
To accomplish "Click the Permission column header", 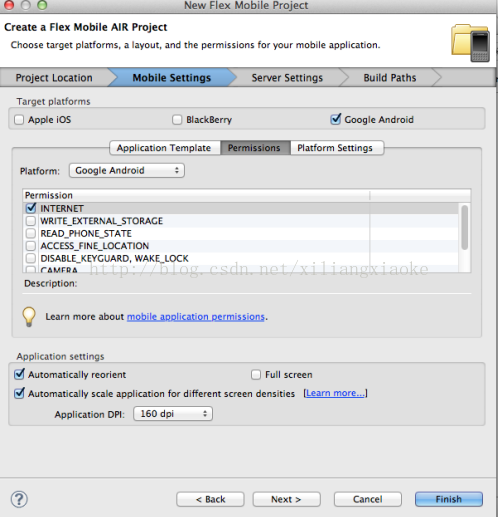I will click(x=197, y=195).
